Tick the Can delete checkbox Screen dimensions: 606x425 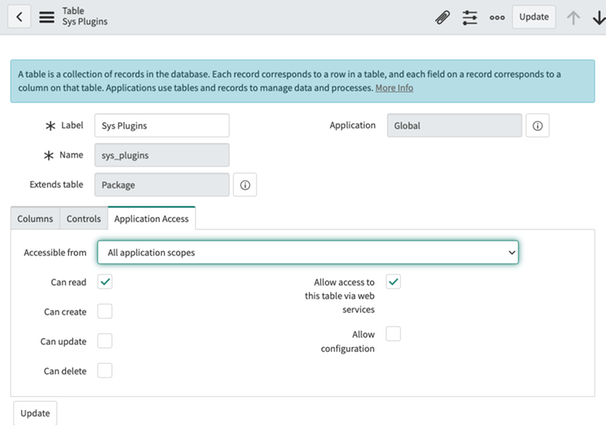(x=105, y=371)
